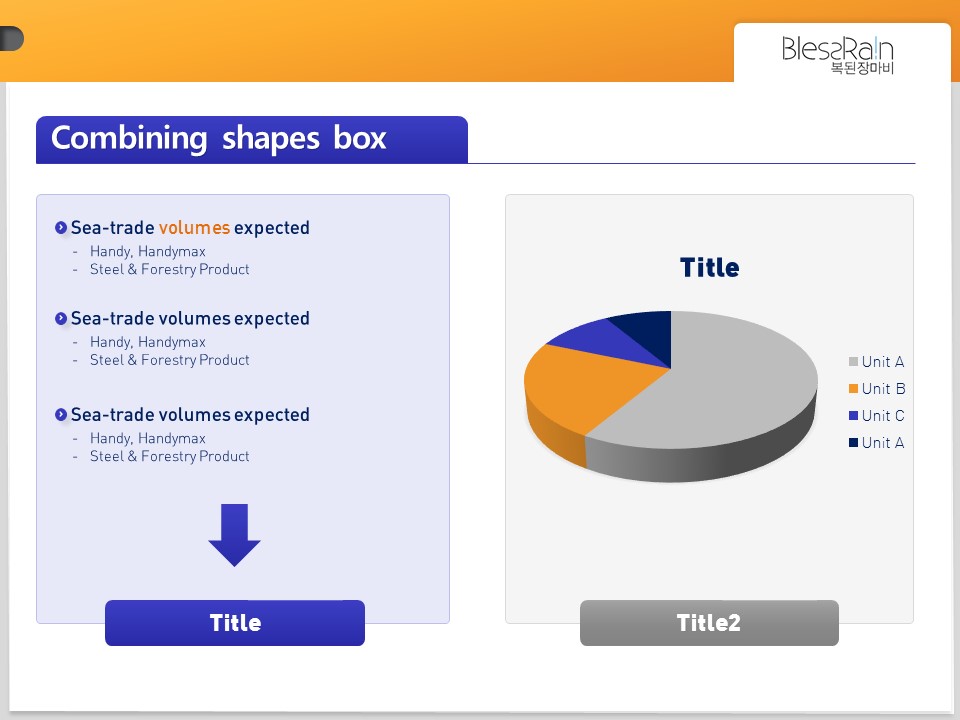
Task: Click the BlessRain logo
Action: [x=838, y=55]
